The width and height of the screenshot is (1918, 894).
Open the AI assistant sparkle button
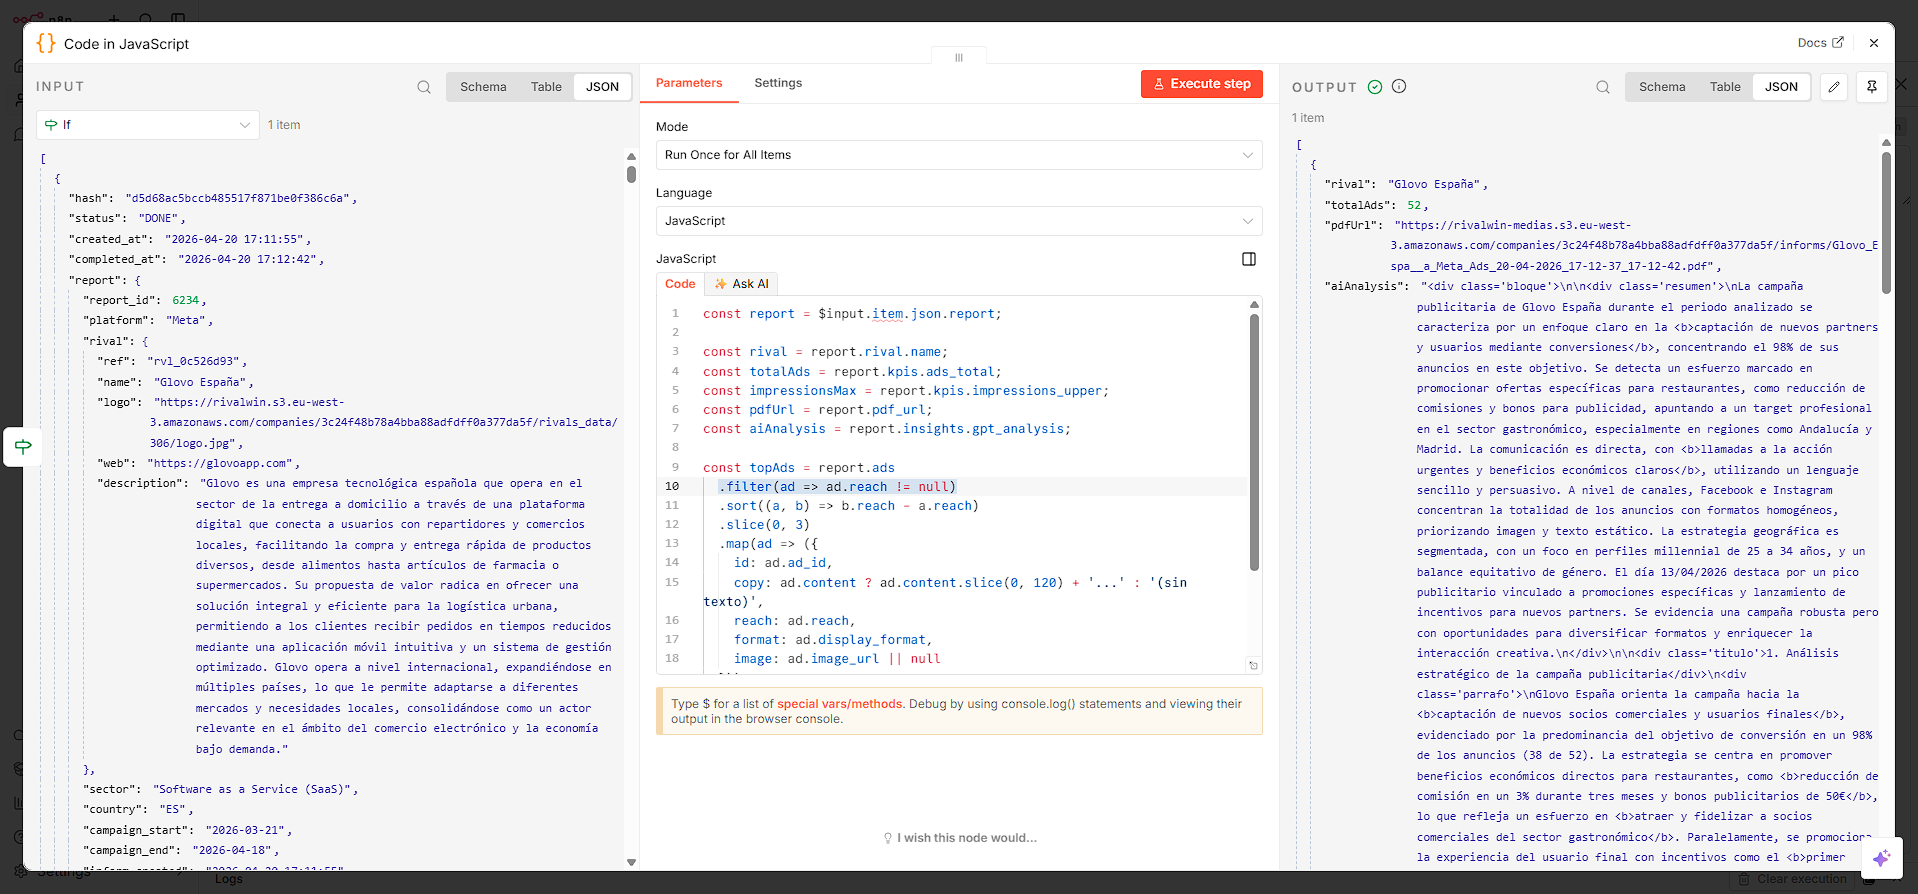(1881, 859)
